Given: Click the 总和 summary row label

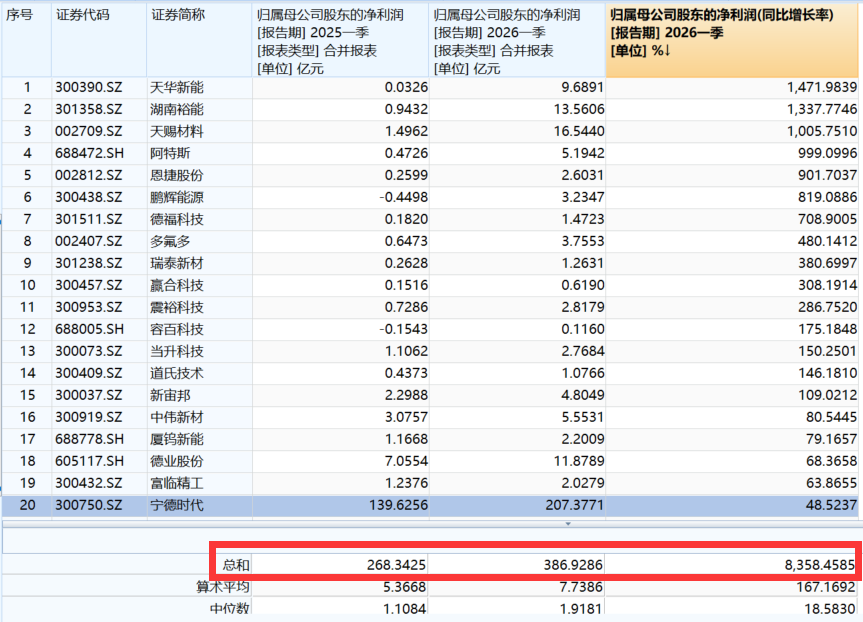Looking at the screenshot, I should (234, 565).
